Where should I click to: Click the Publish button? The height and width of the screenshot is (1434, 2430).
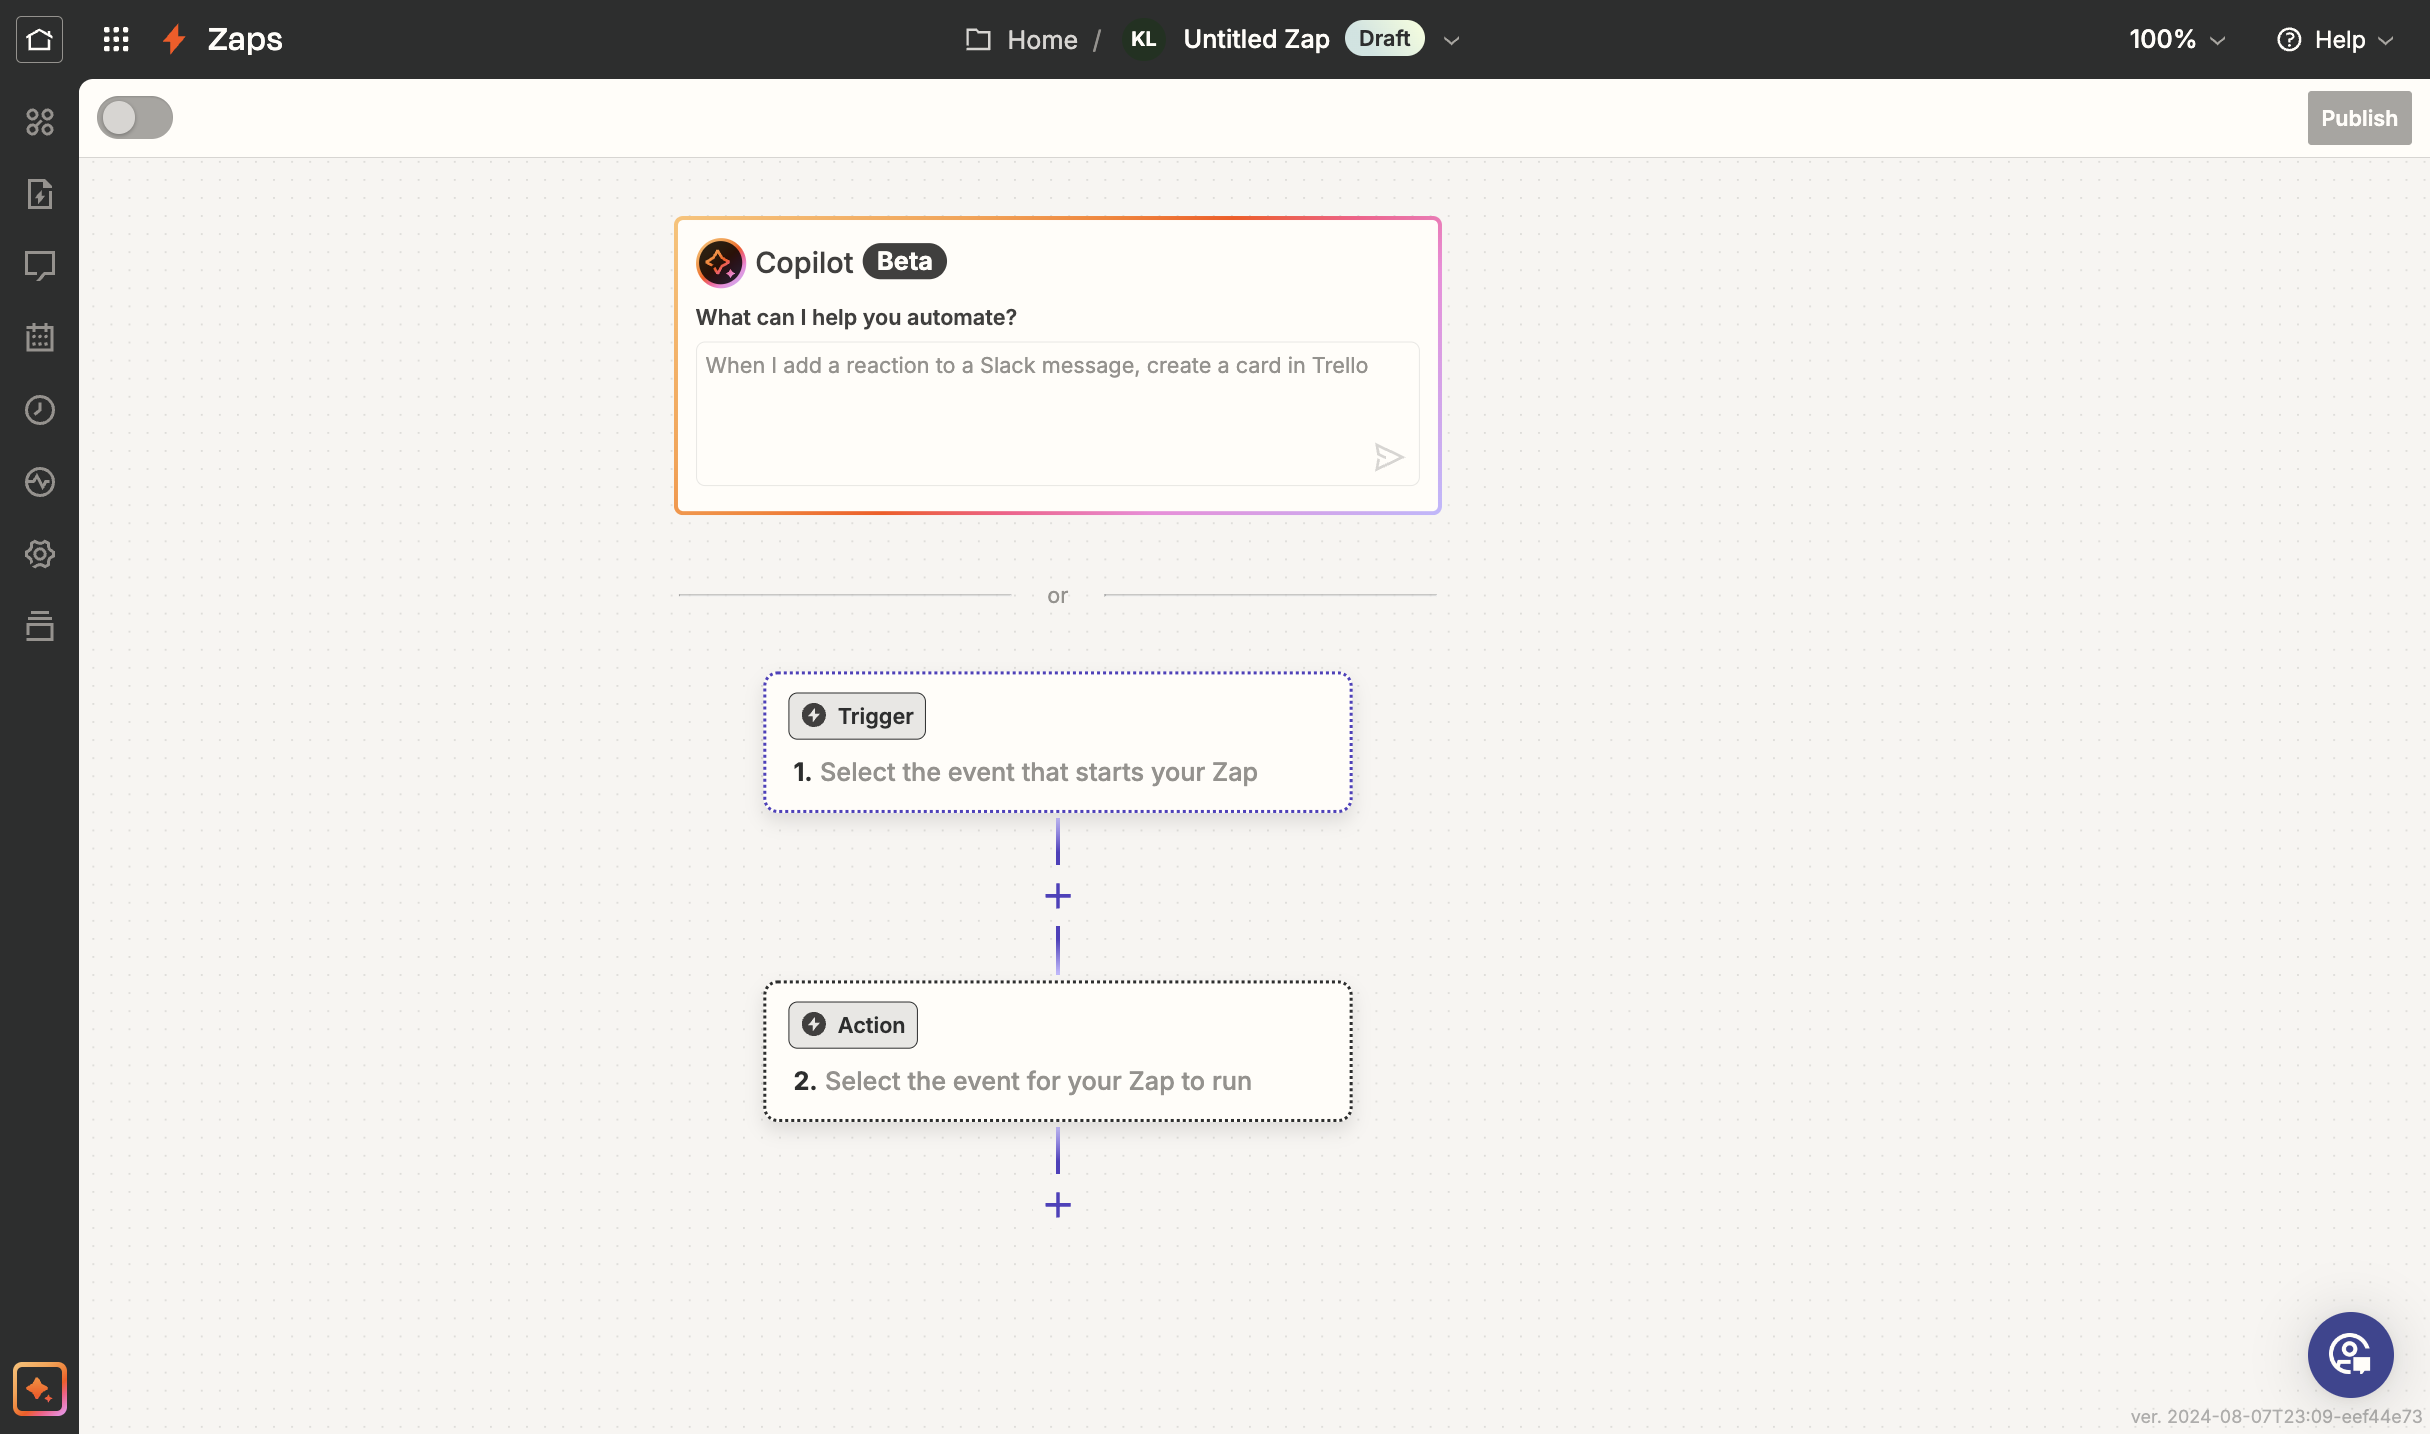tap(2358, 118)
